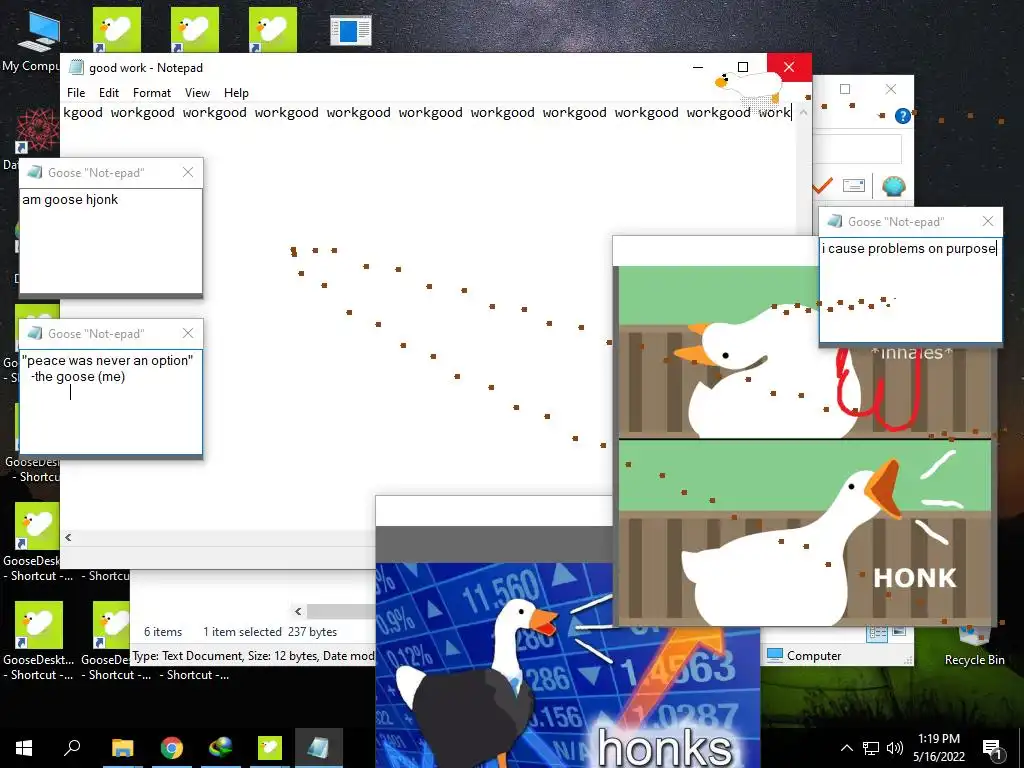Close the 'peace was never an option' Not-epad
This screenshot has height=768, width=1024.
[188, 333]
